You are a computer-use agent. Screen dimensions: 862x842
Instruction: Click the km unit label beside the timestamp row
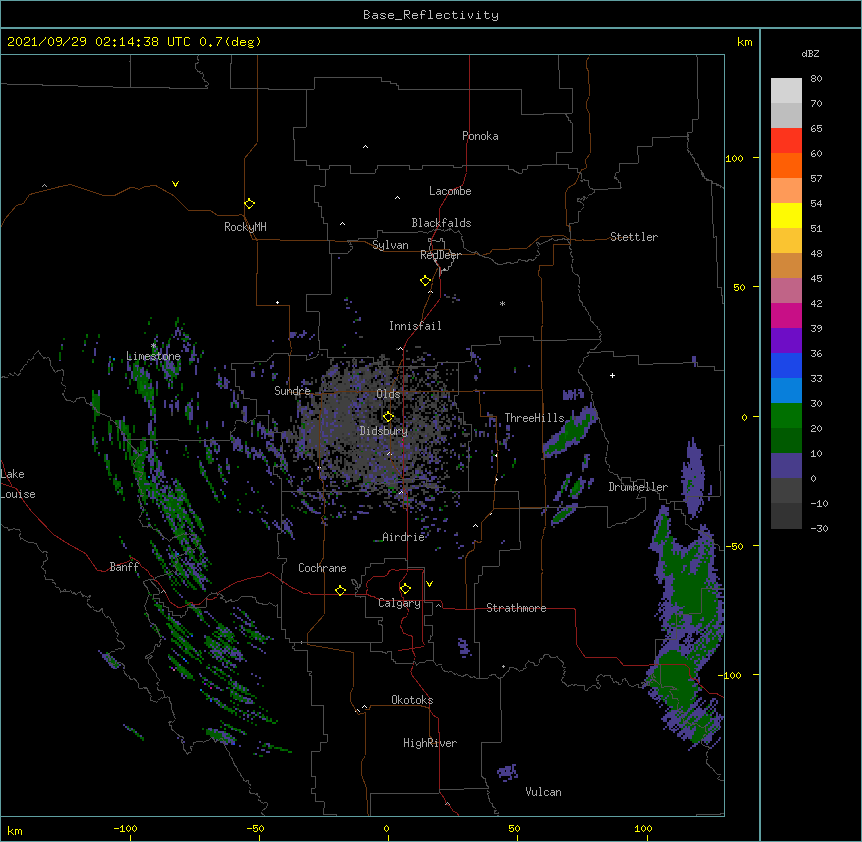click(x=744, y=42)
